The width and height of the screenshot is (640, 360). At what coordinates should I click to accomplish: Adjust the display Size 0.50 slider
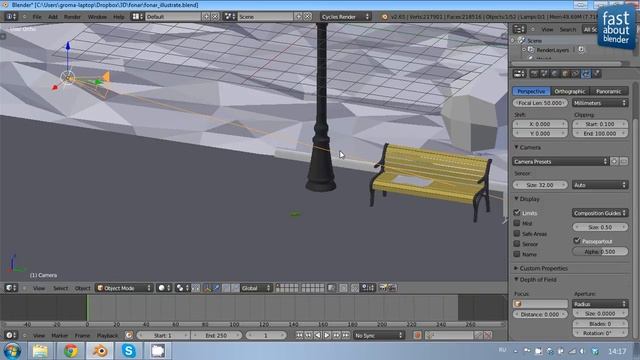click(x=600, y=227)
